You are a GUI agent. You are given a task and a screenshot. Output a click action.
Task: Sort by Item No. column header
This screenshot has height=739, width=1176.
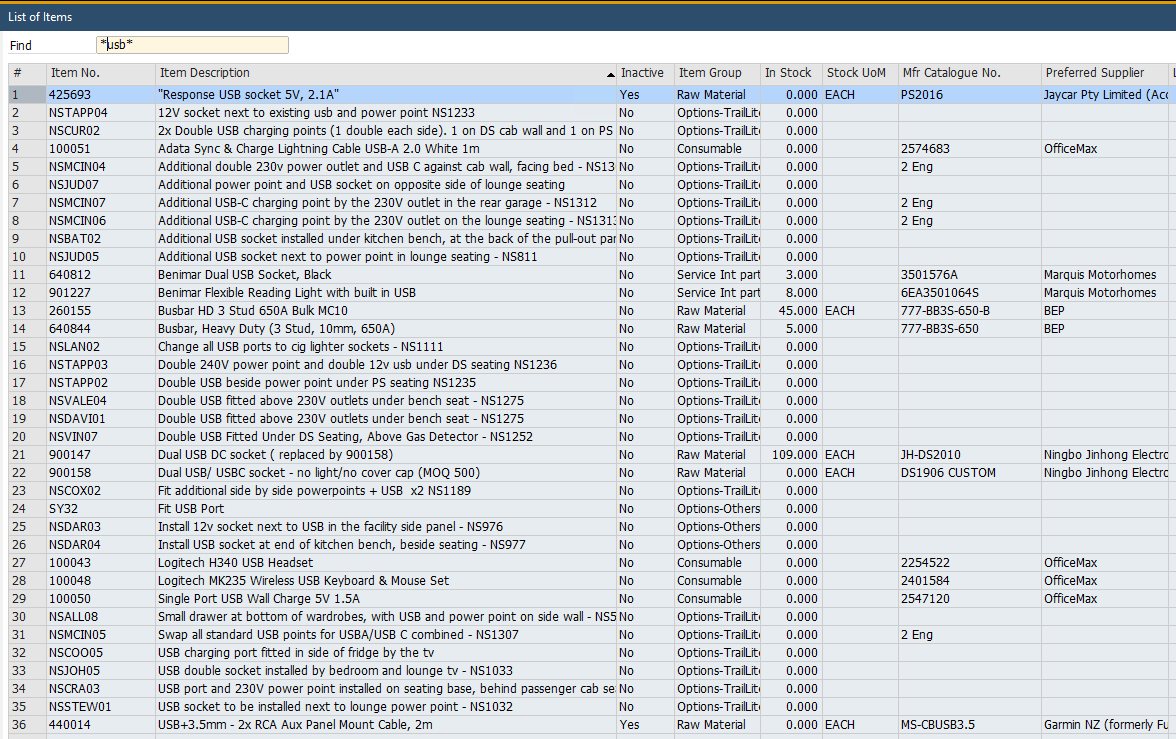[x=76, y=73]
